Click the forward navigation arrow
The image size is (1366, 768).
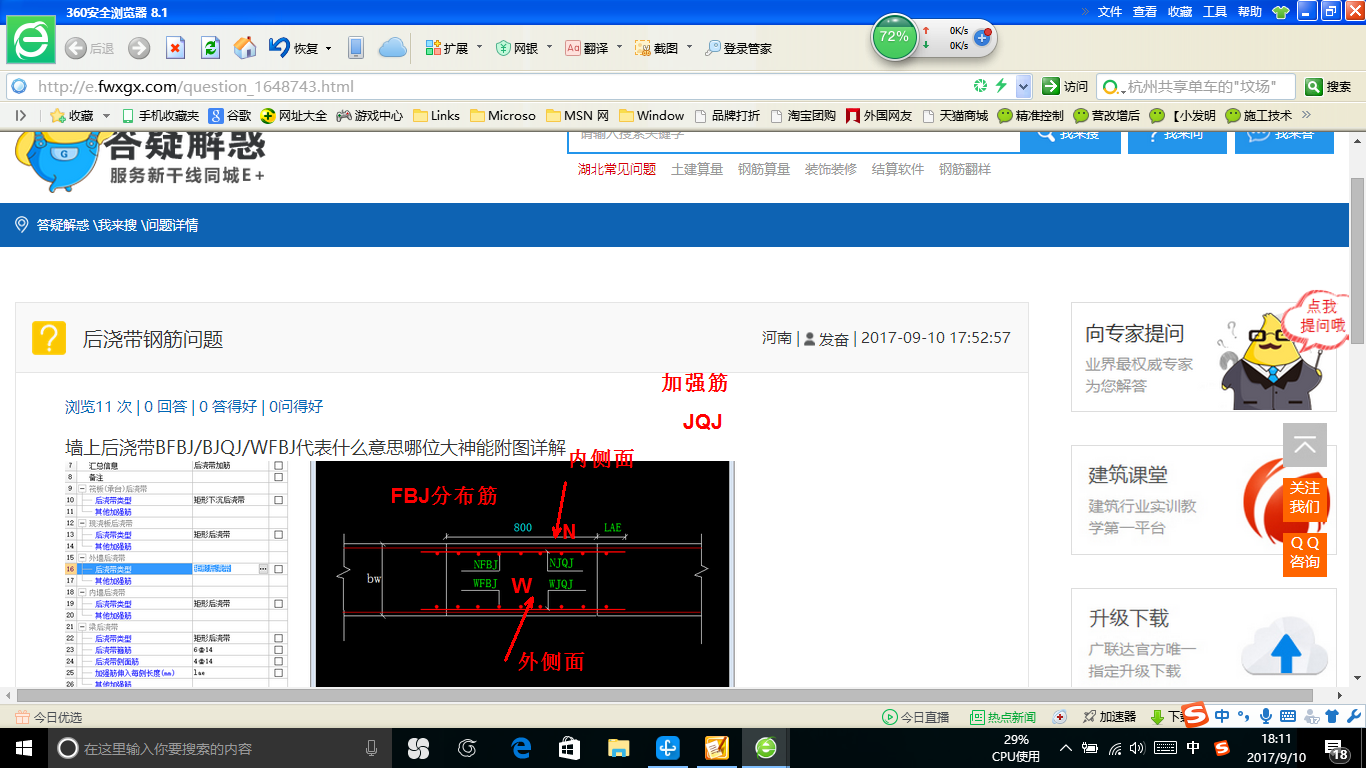pyautogui.click(x=139, y=48)
